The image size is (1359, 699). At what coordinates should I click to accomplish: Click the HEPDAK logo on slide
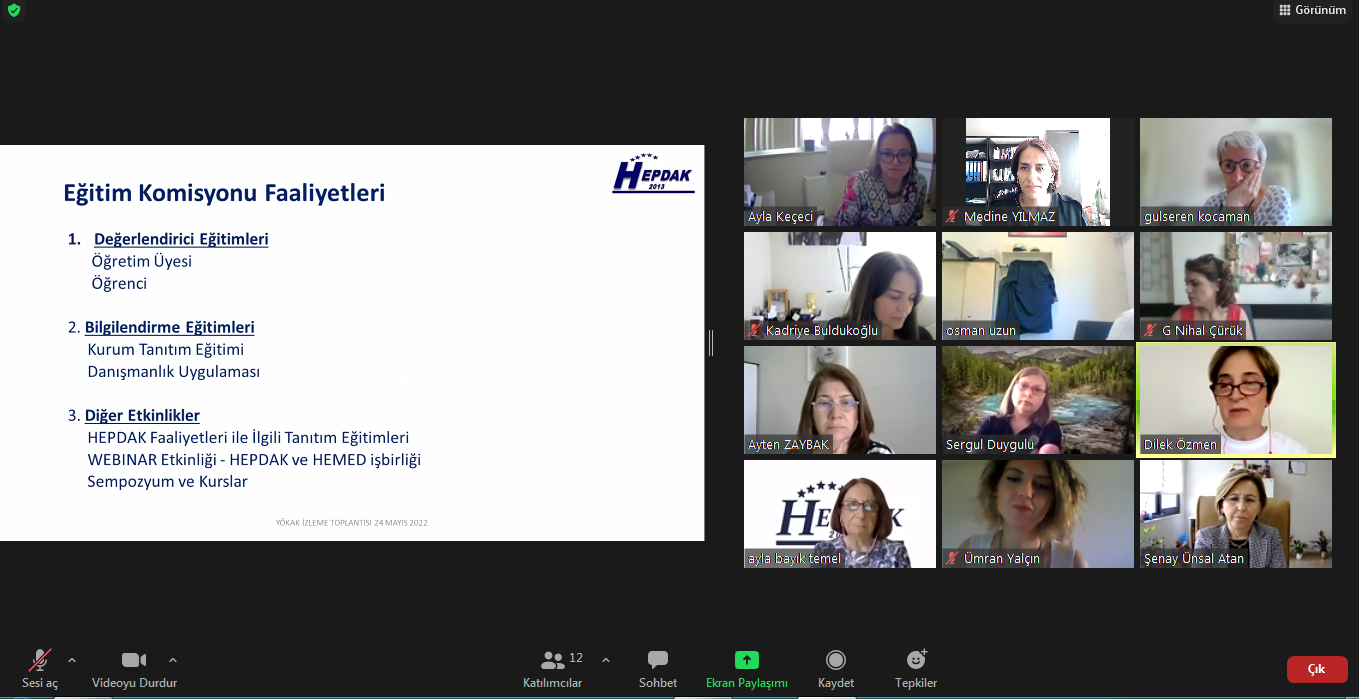(x=653, y=174)
